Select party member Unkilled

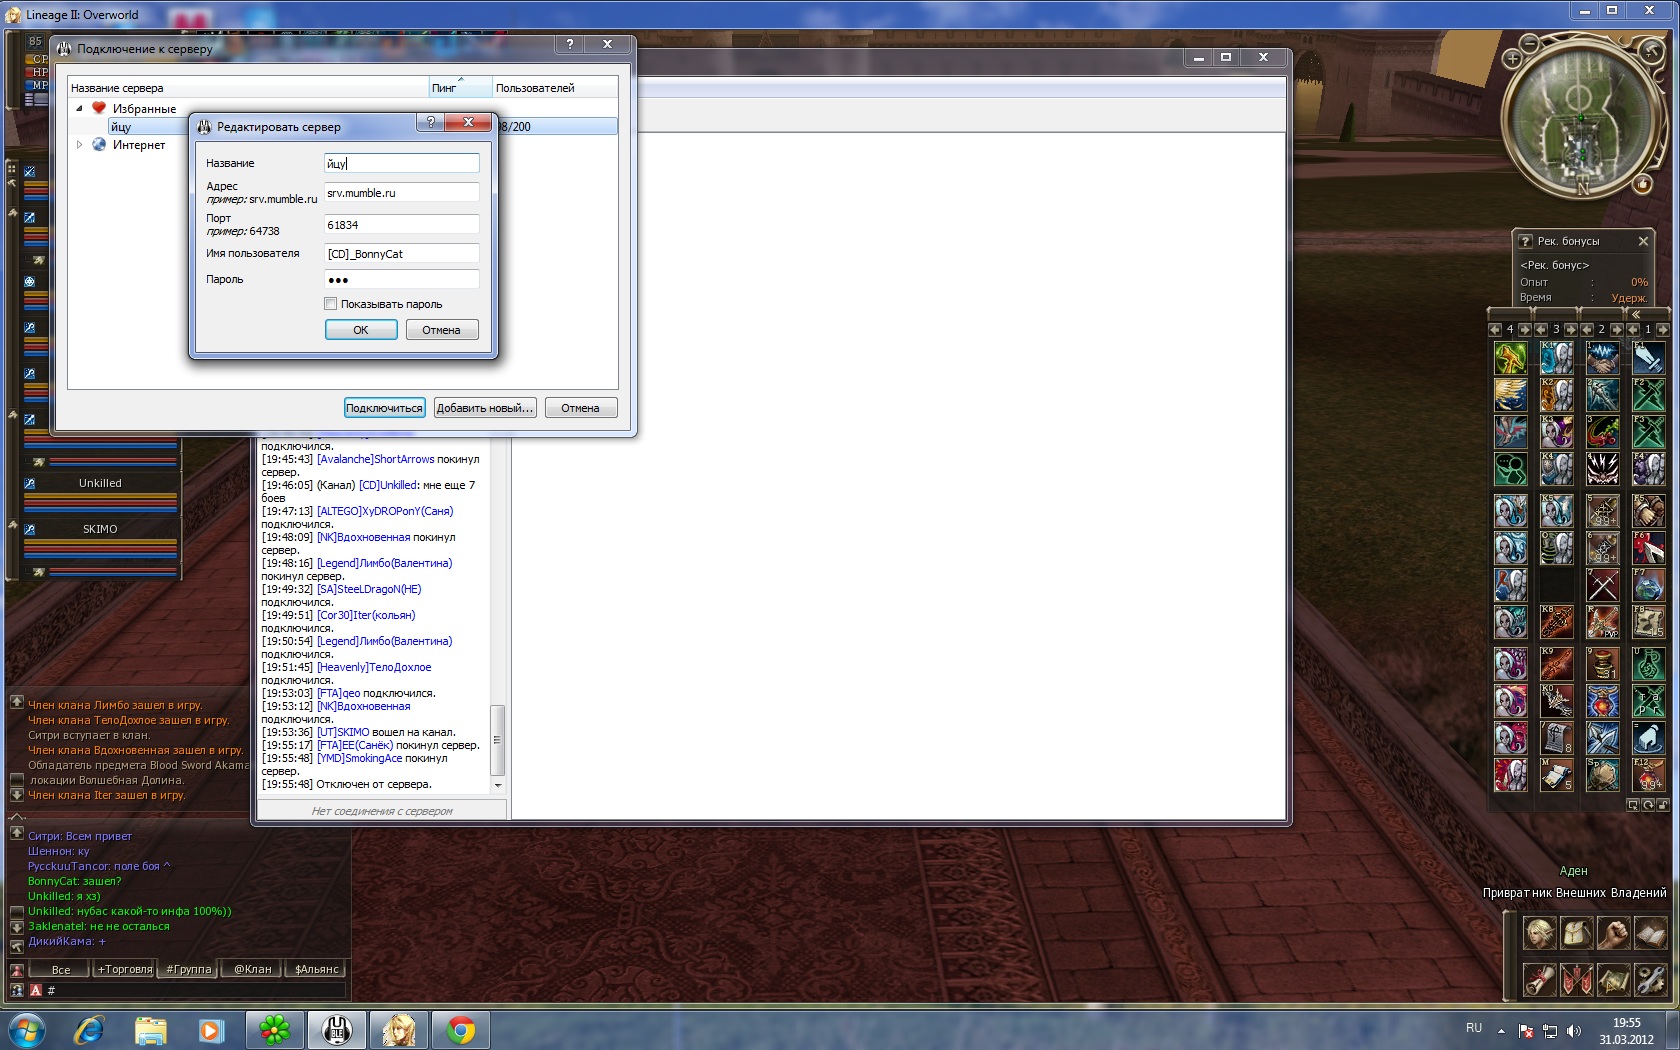click(100, 483)
